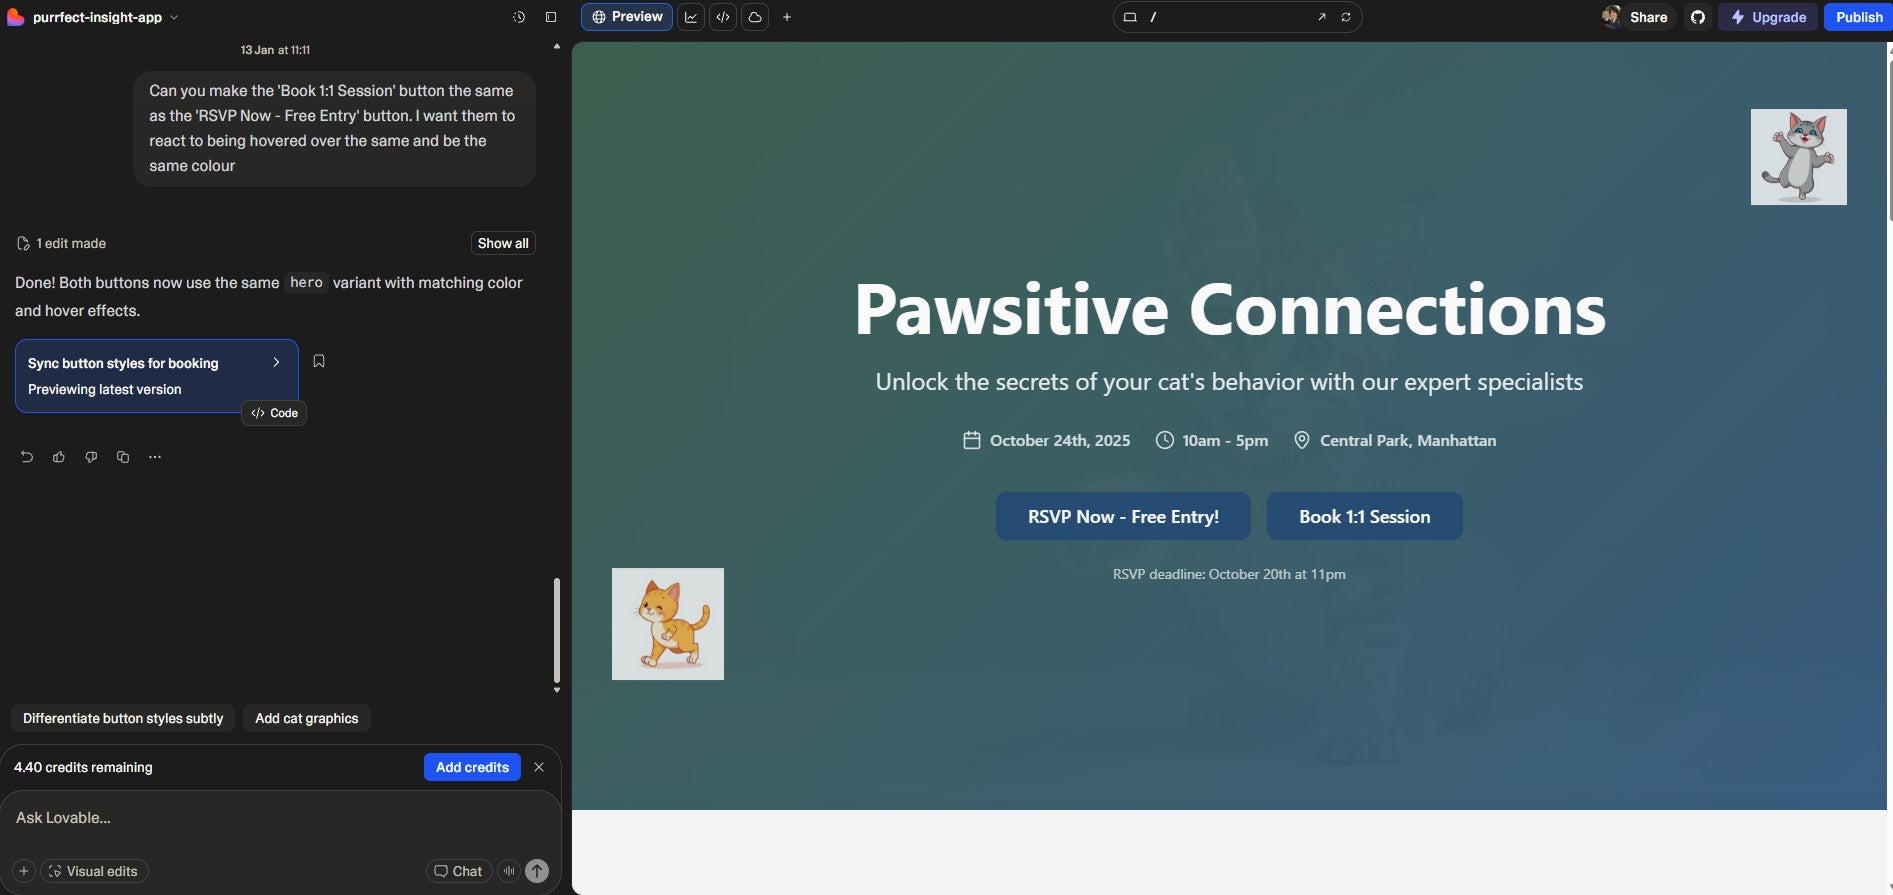The height and width of the screenshot is (895, 1893).
Task: Toggle Visual edits mode
Action: coord(94,871)
